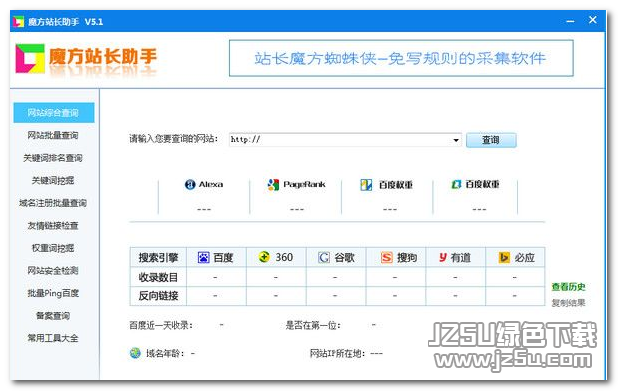Click the 域名年龄 label
Image resolution: width=618 pixels, height=391 pixels.
(165, 354)
